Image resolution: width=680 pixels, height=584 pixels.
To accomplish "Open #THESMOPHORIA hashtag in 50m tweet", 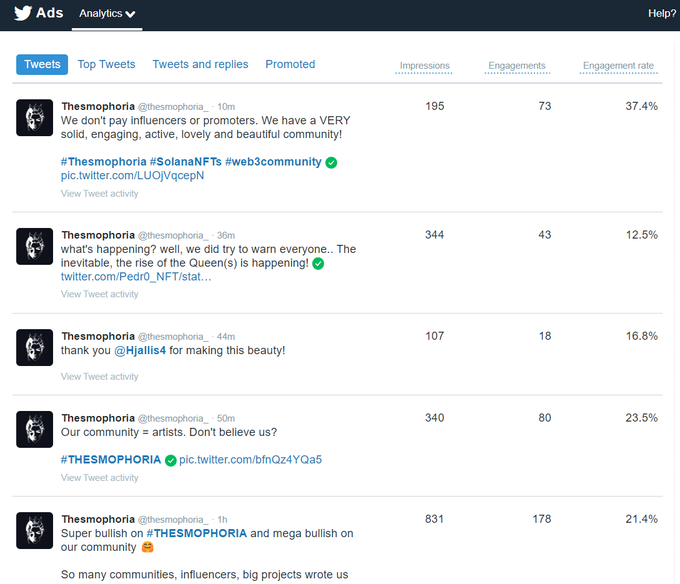I will pos(111,460).
